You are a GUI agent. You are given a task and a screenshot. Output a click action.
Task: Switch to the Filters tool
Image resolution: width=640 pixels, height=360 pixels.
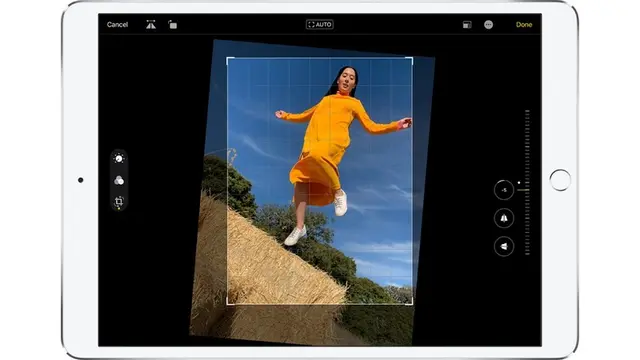click(119, 180)
